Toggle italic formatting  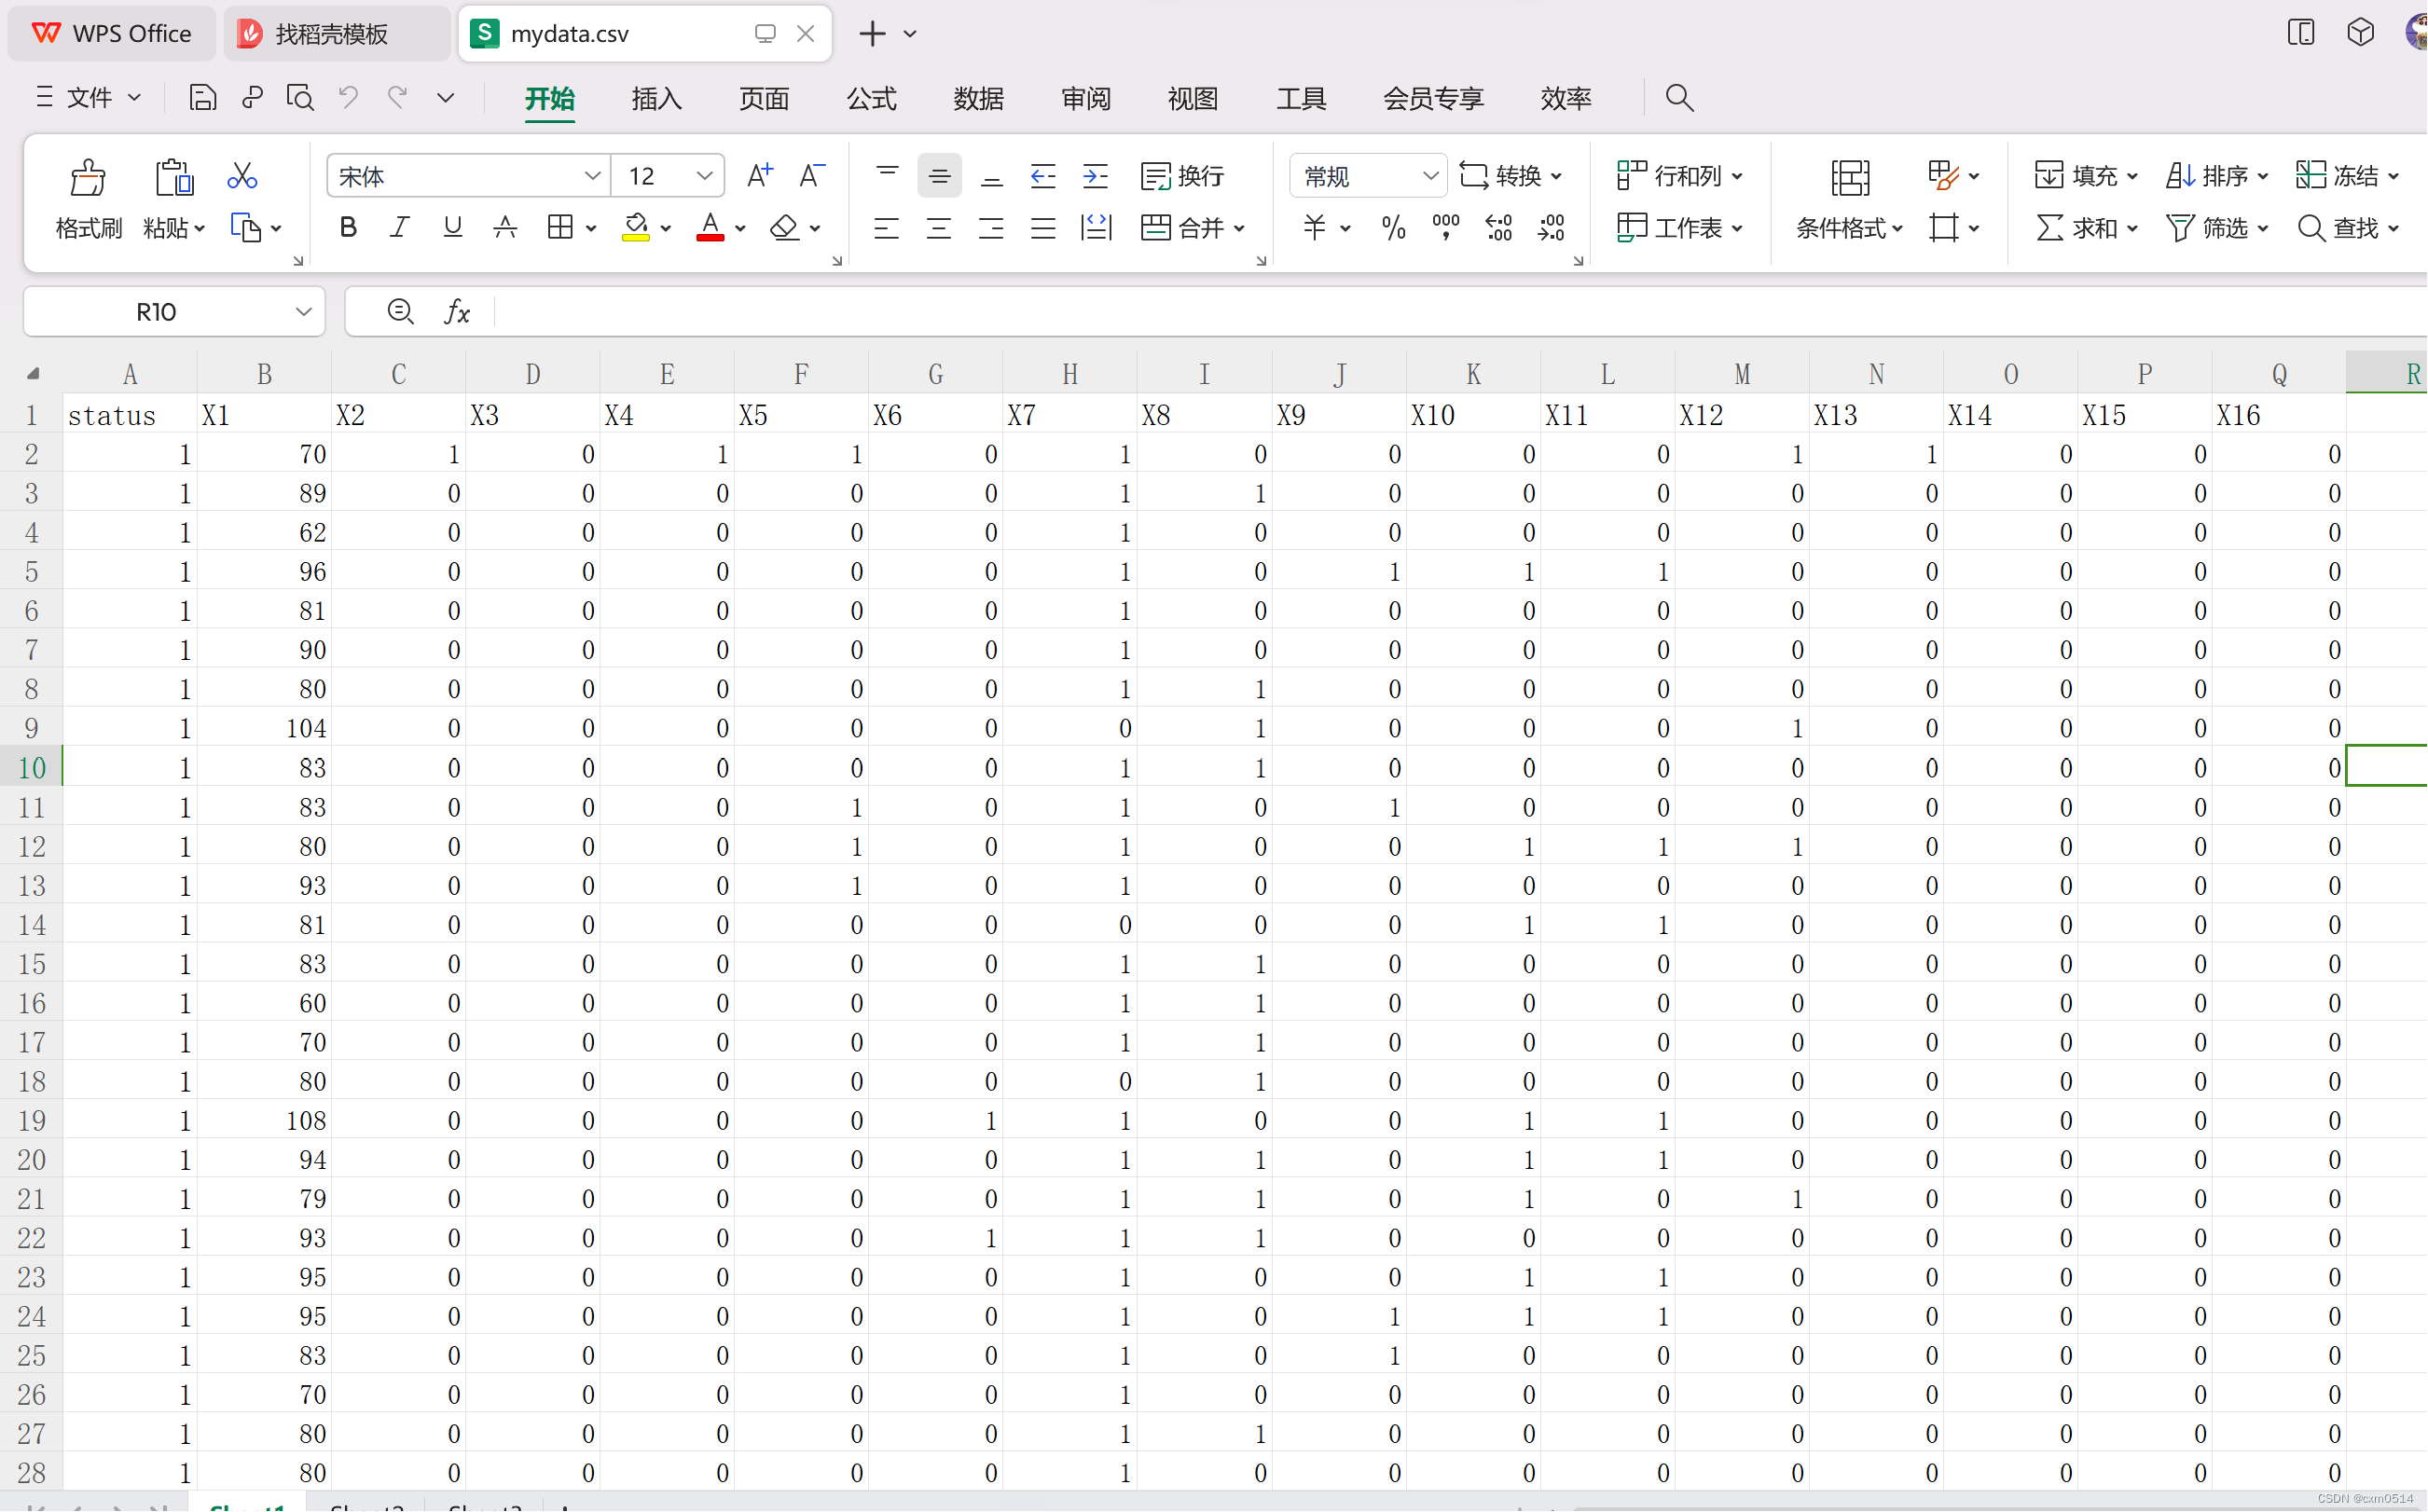click(399, 227)
